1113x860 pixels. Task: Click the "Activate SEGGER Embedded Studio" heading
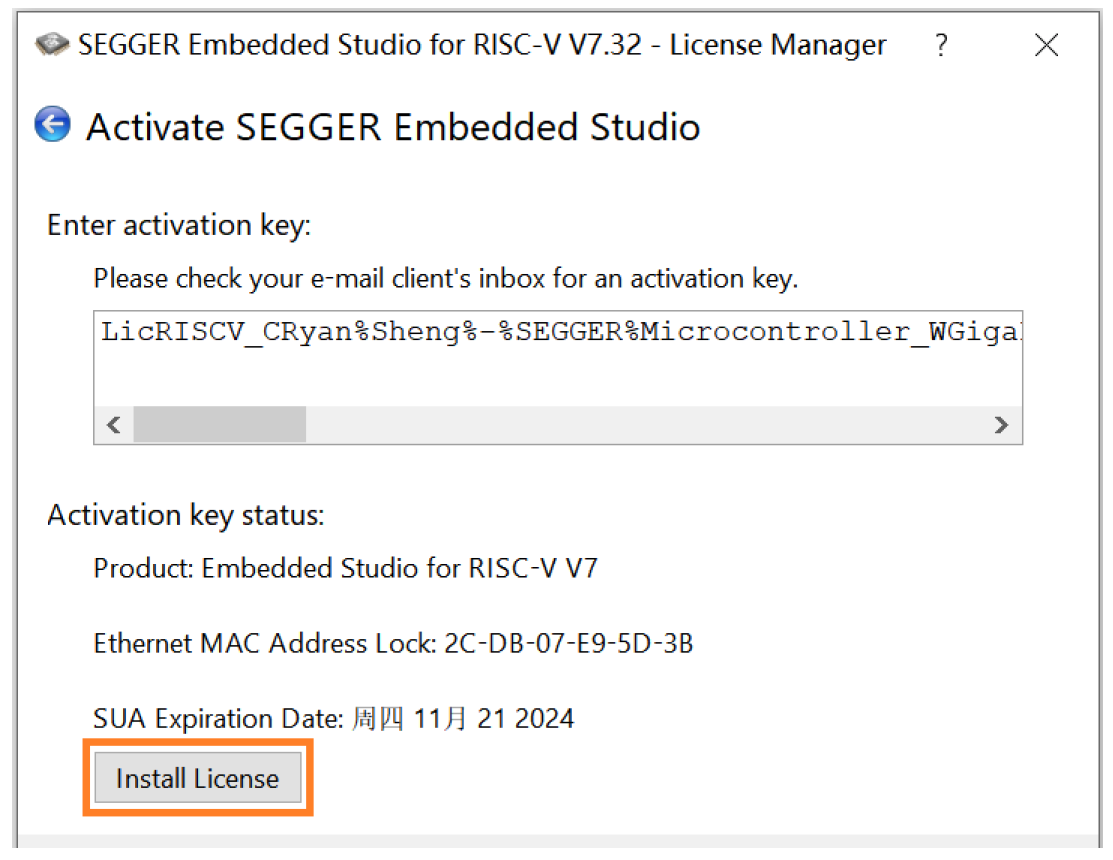coord(393,127)
